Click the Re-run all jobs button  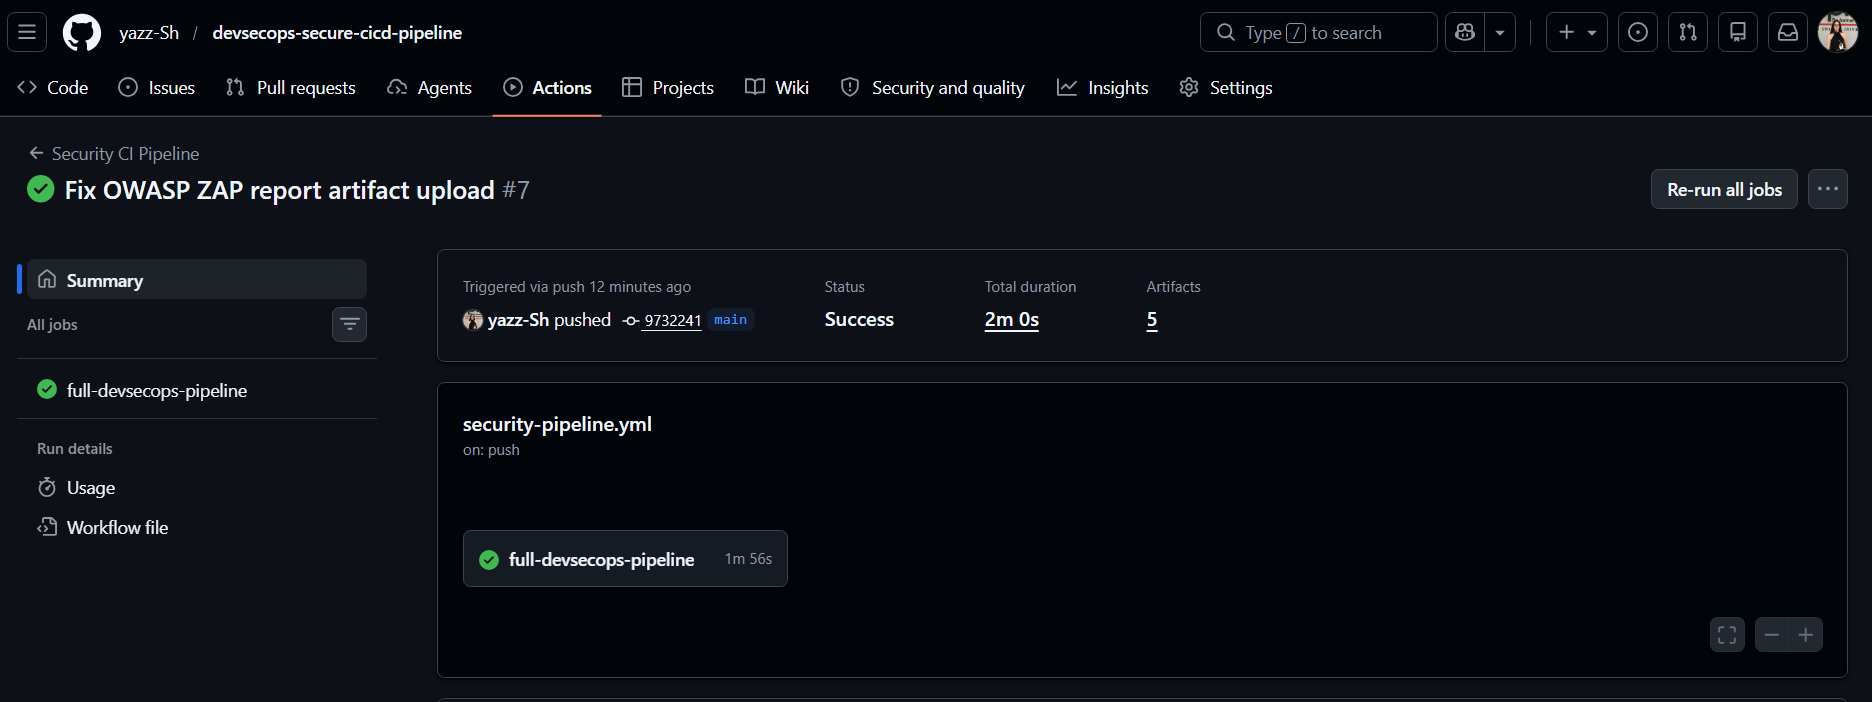(x=1724, y=189)
